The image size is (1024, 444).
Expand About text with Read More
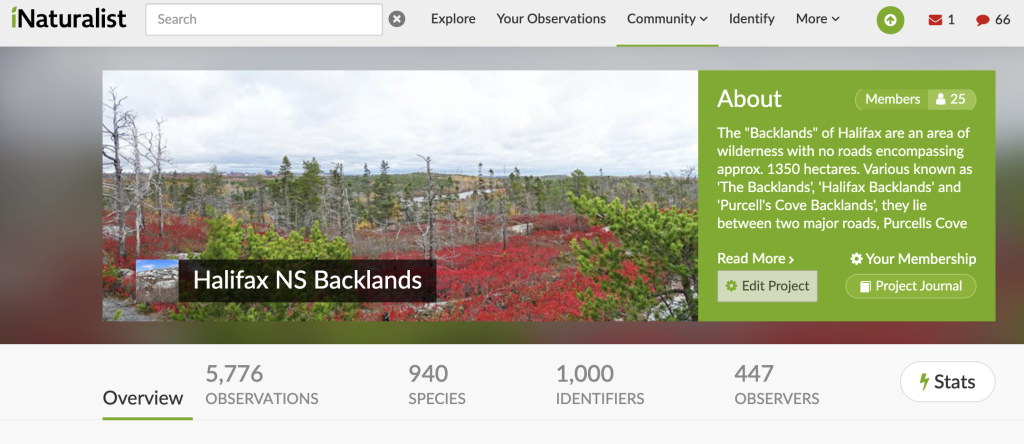[x=755, y=259]
